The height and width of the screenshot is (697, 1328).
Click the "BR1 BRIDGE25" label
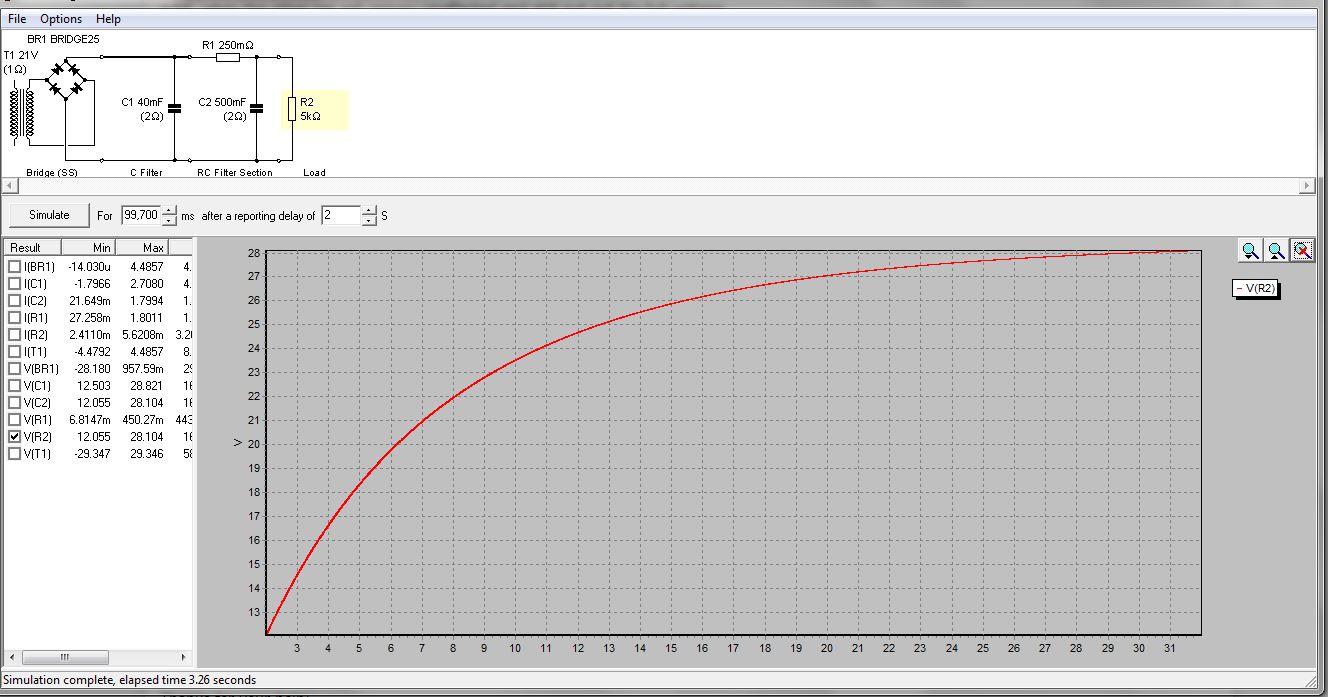pos(64,38)
